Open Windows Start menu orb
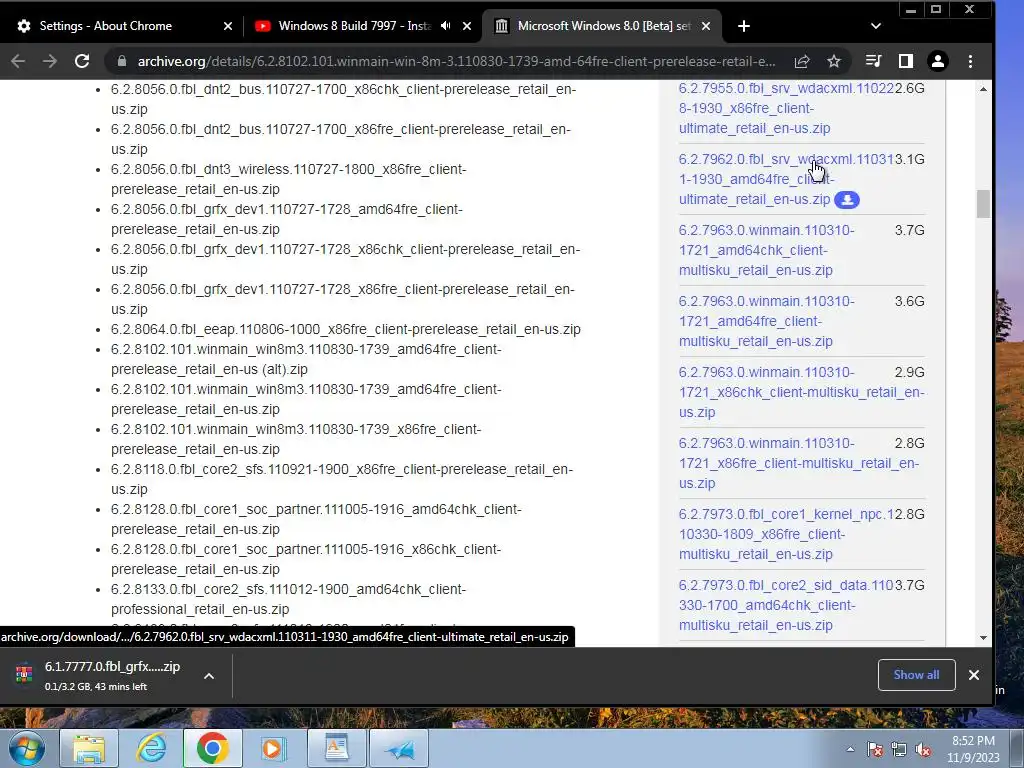The image size is (1024, 768). (x=25, y=748)
